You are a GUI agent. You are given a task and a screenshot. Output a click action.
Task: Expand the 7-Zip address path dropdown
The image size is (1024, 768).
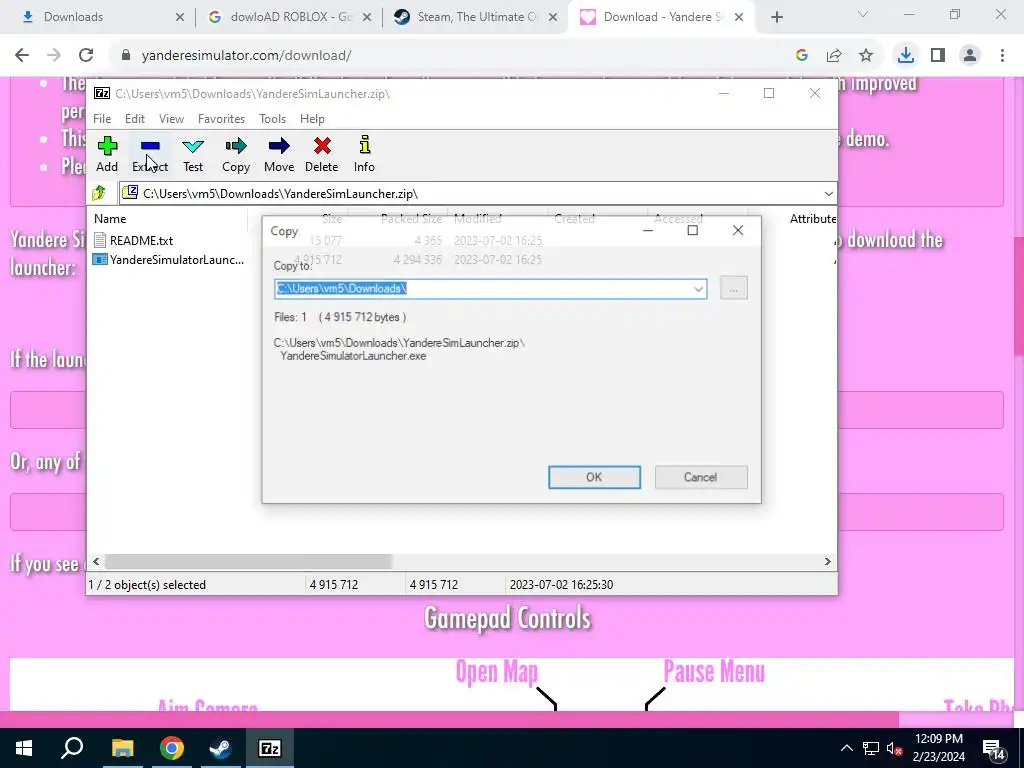[x=828, y=193]
